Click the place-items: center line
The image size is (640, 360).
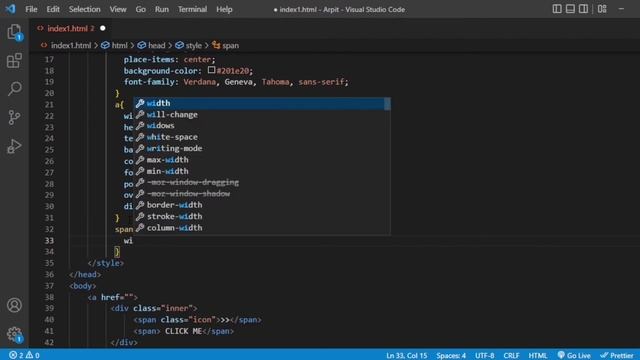[169, 59]
